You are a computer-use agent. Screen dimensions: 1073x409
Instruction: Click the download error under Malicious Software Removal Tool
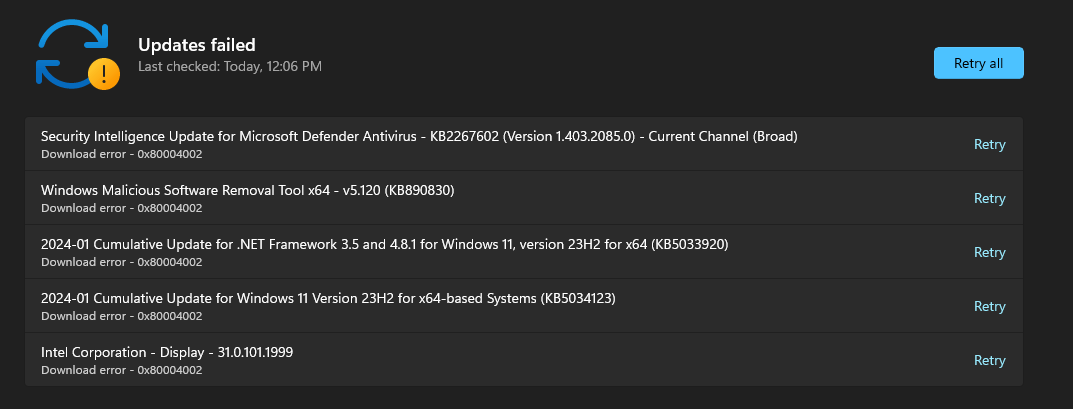point(121,208)
